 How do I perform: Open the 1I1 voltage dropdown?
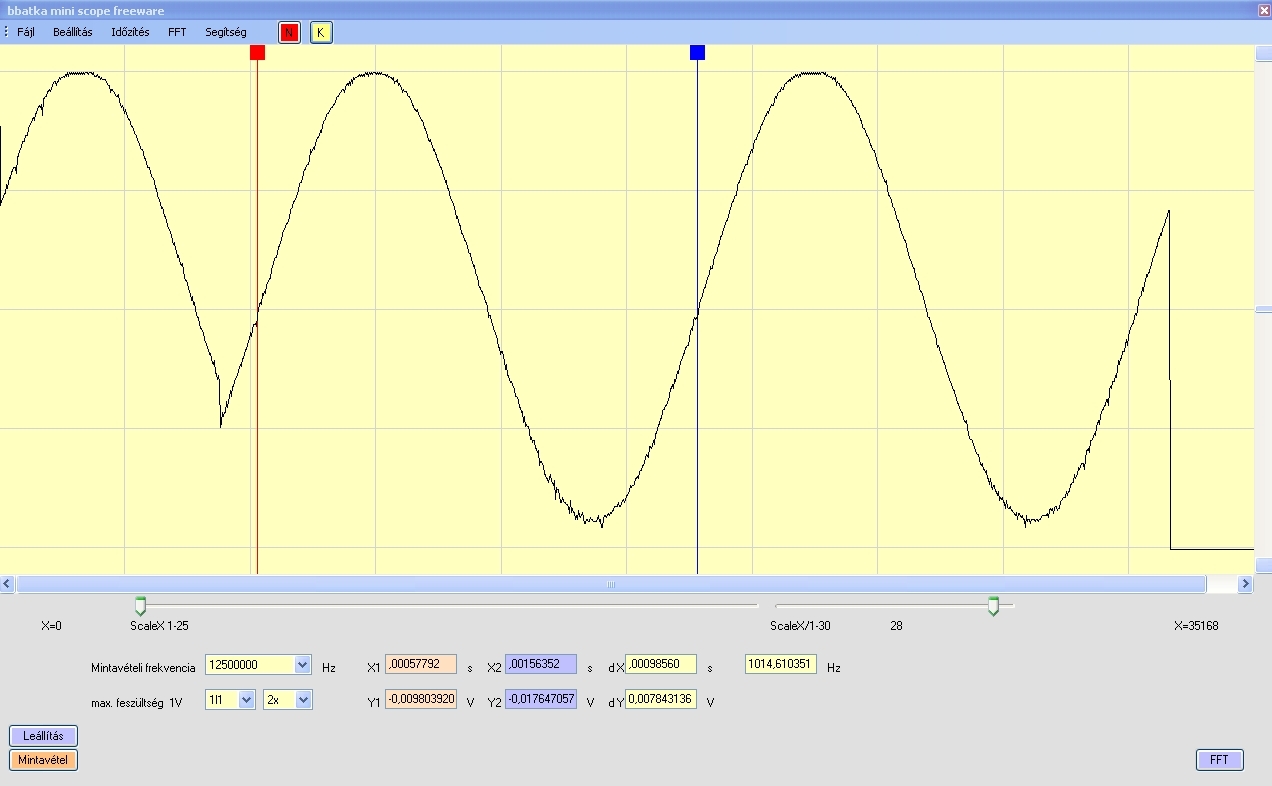[x=246, y=700]
